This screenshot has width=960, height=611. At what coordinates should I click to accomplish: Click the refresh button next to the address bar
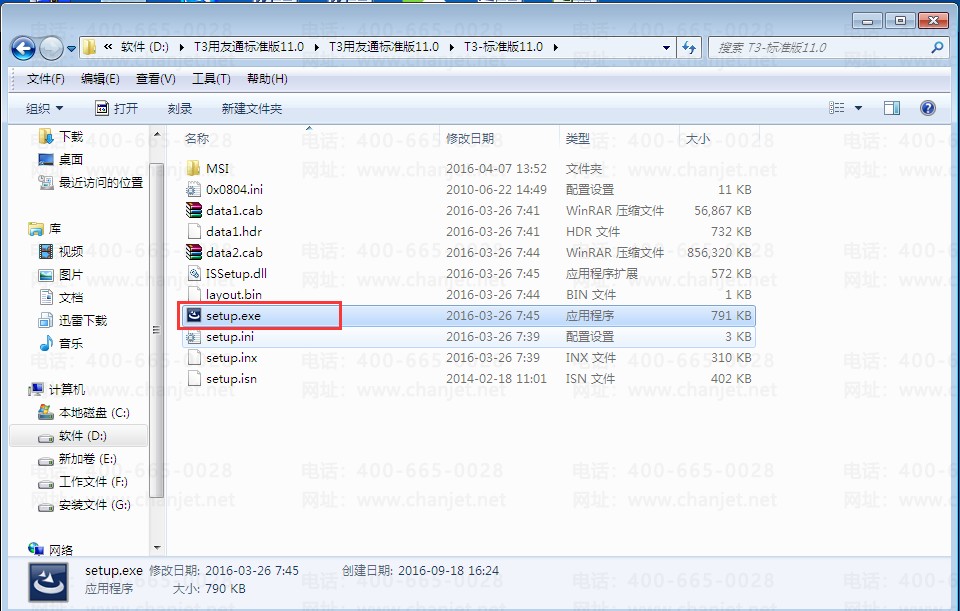689,47
